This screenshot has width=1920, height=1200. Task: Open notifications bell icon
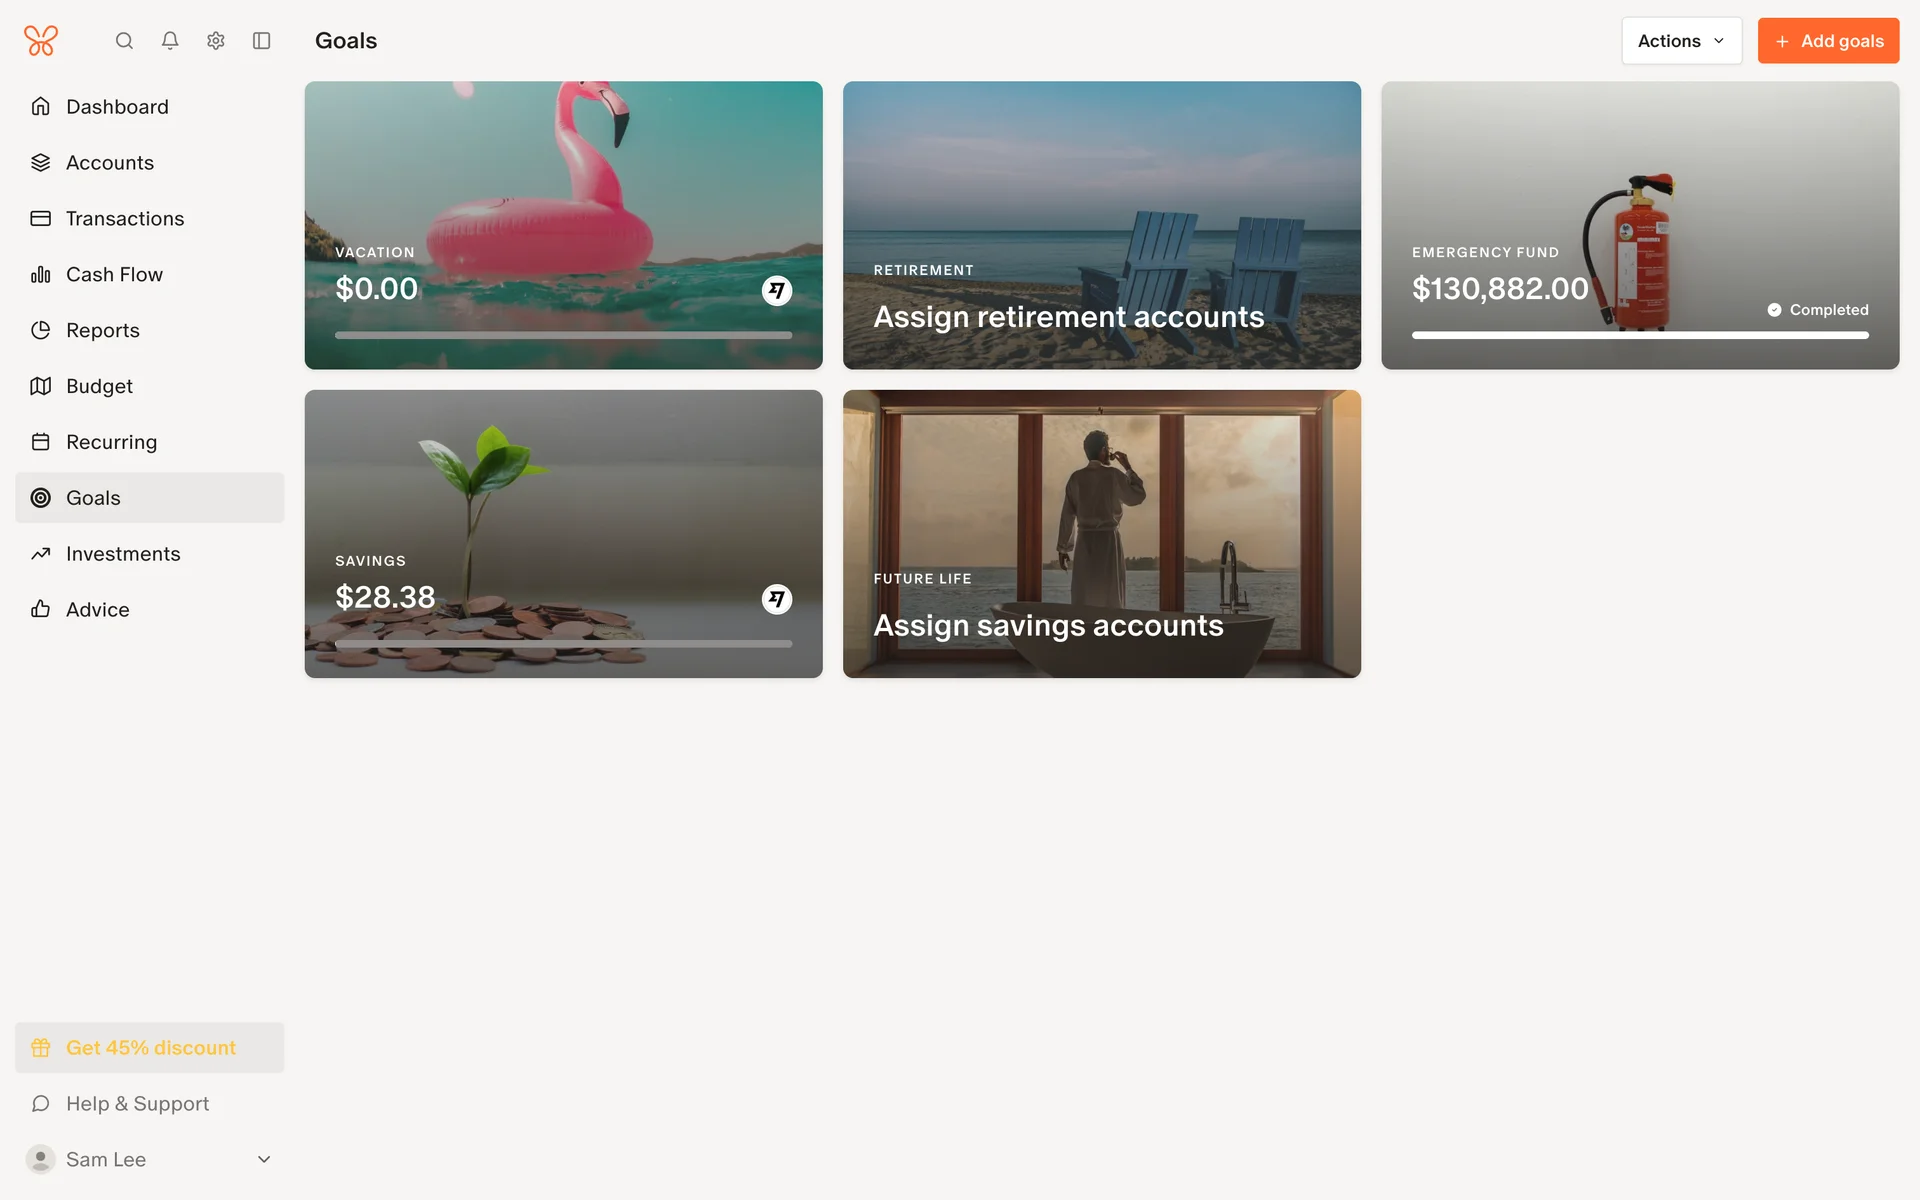[170, 41]
